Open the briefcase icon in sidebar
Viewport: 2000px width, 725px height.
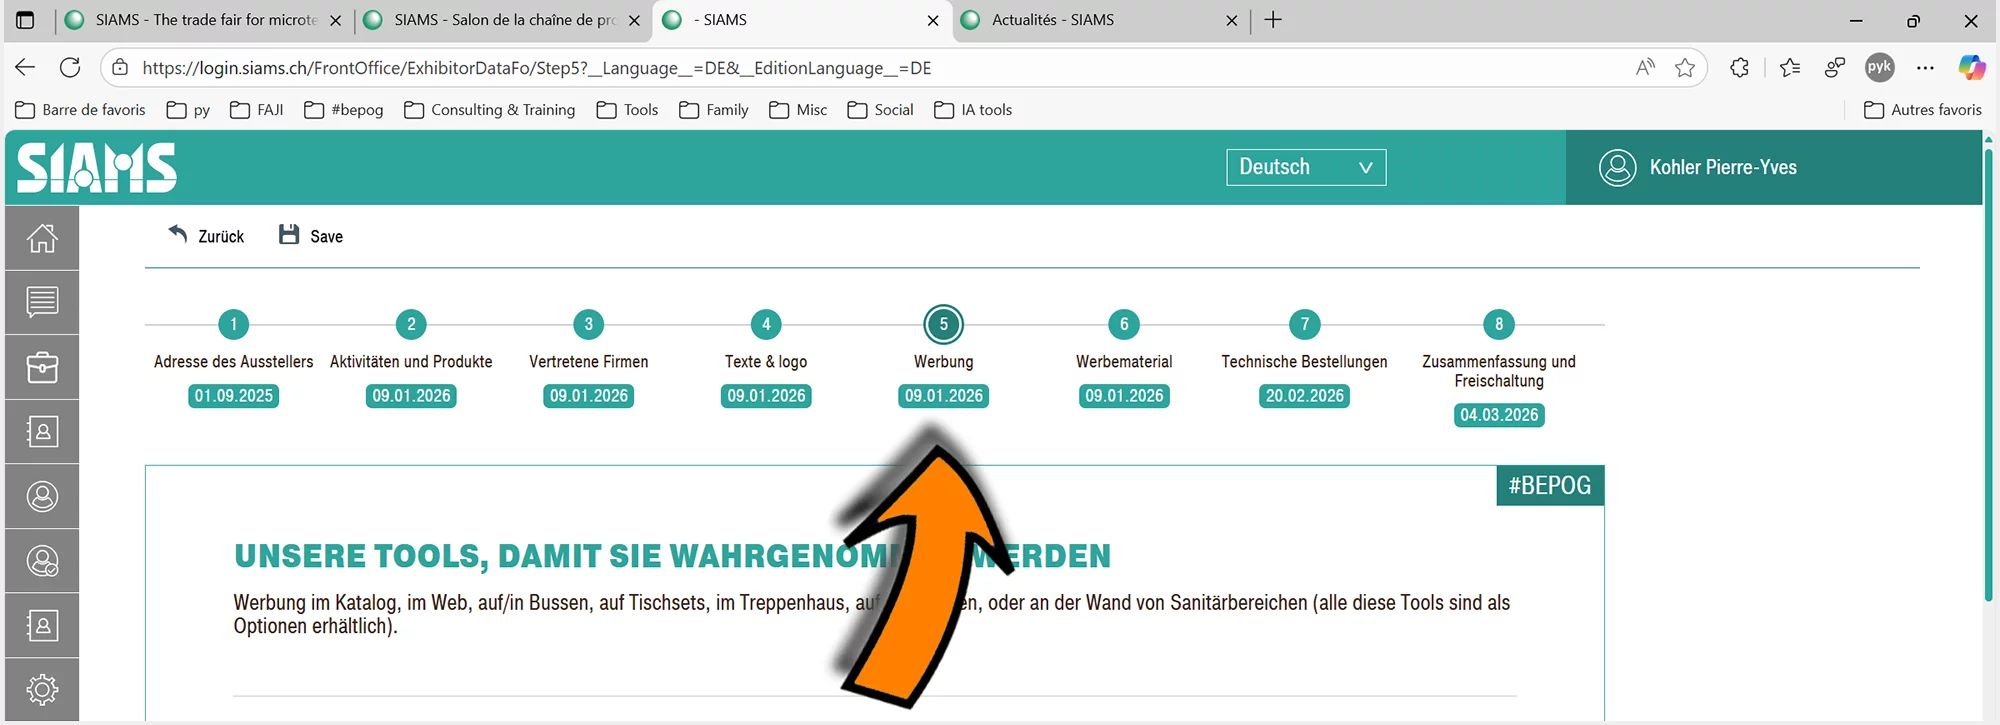click(42, 368)
